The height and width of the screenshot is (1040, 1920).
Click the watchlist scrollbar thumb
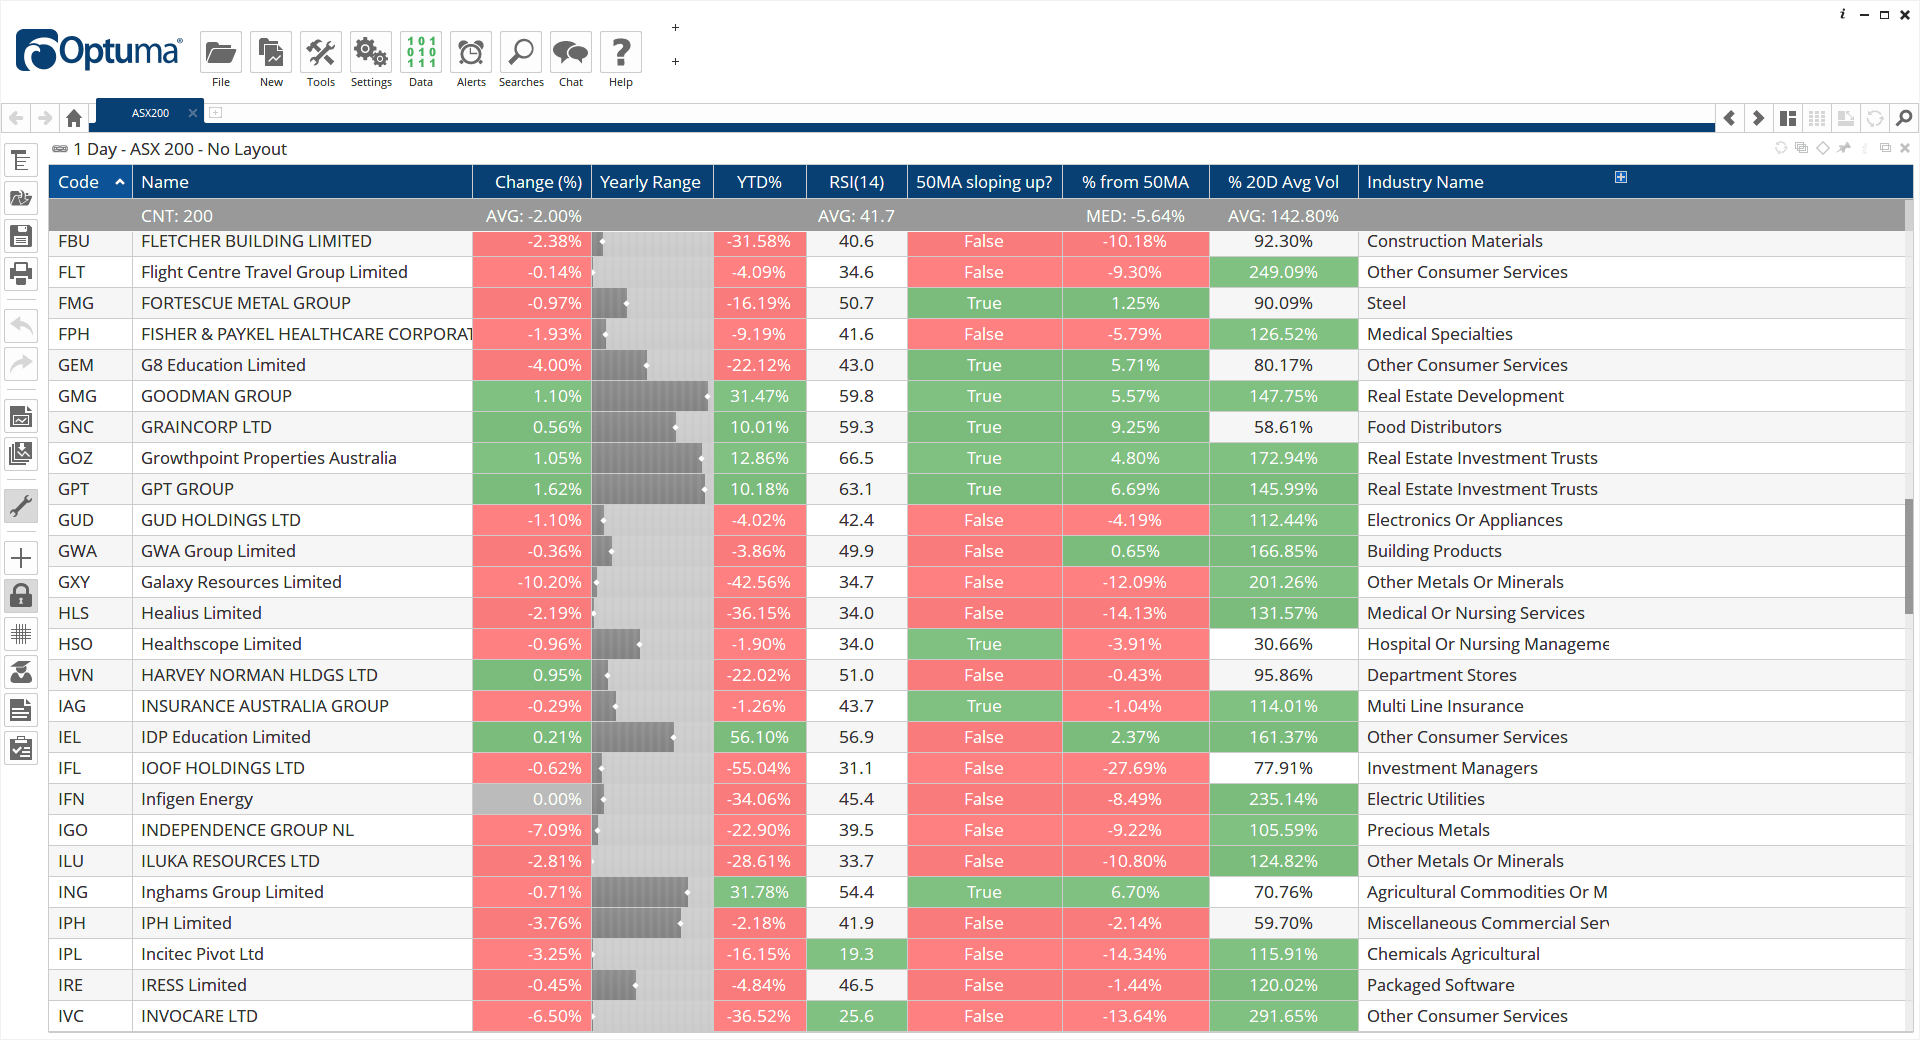(x=1909, y=555)
